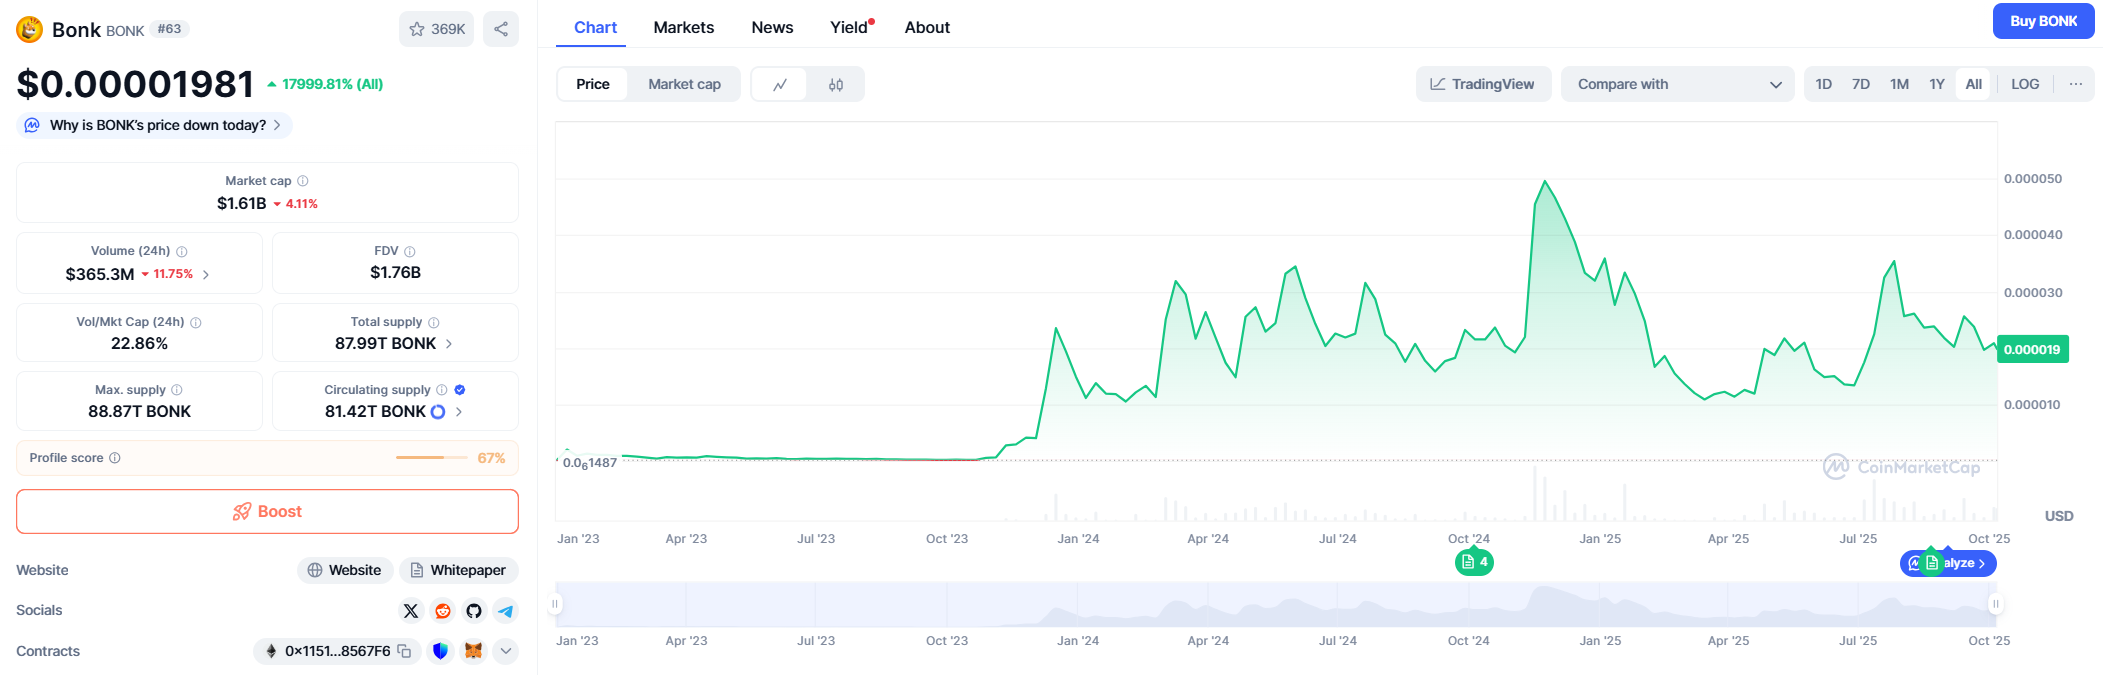Grab the left timeline range slider handle
Image resolution: width=2103 pixels, height=675 pixels.
(555, 604)
